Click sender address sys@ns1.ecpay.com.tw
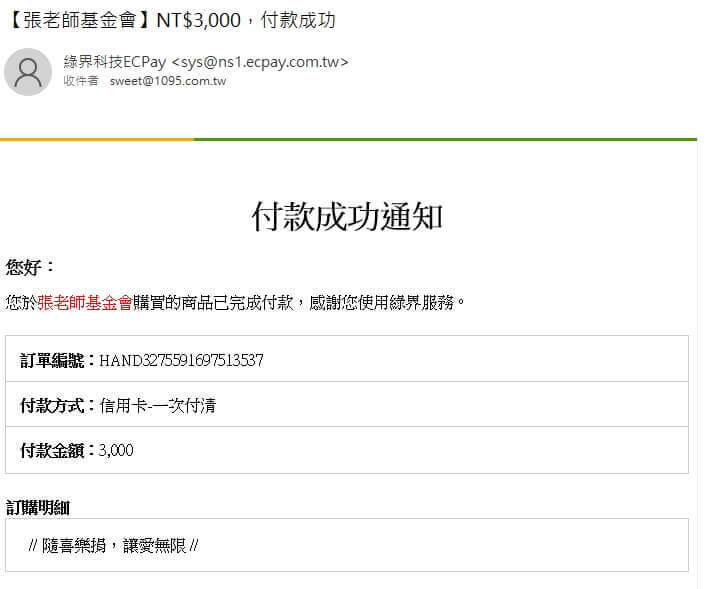This screenshot has height=589, width=707. (x=260, y=62)
